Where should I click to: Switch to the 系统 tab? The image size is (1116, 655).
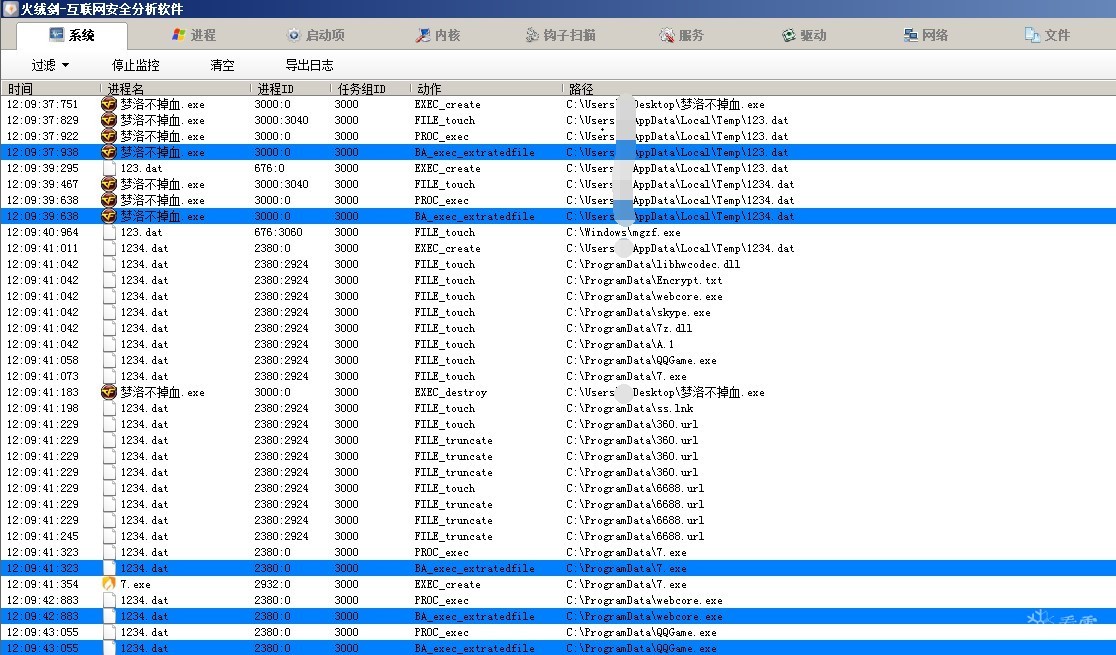click(x=72, y=35)
